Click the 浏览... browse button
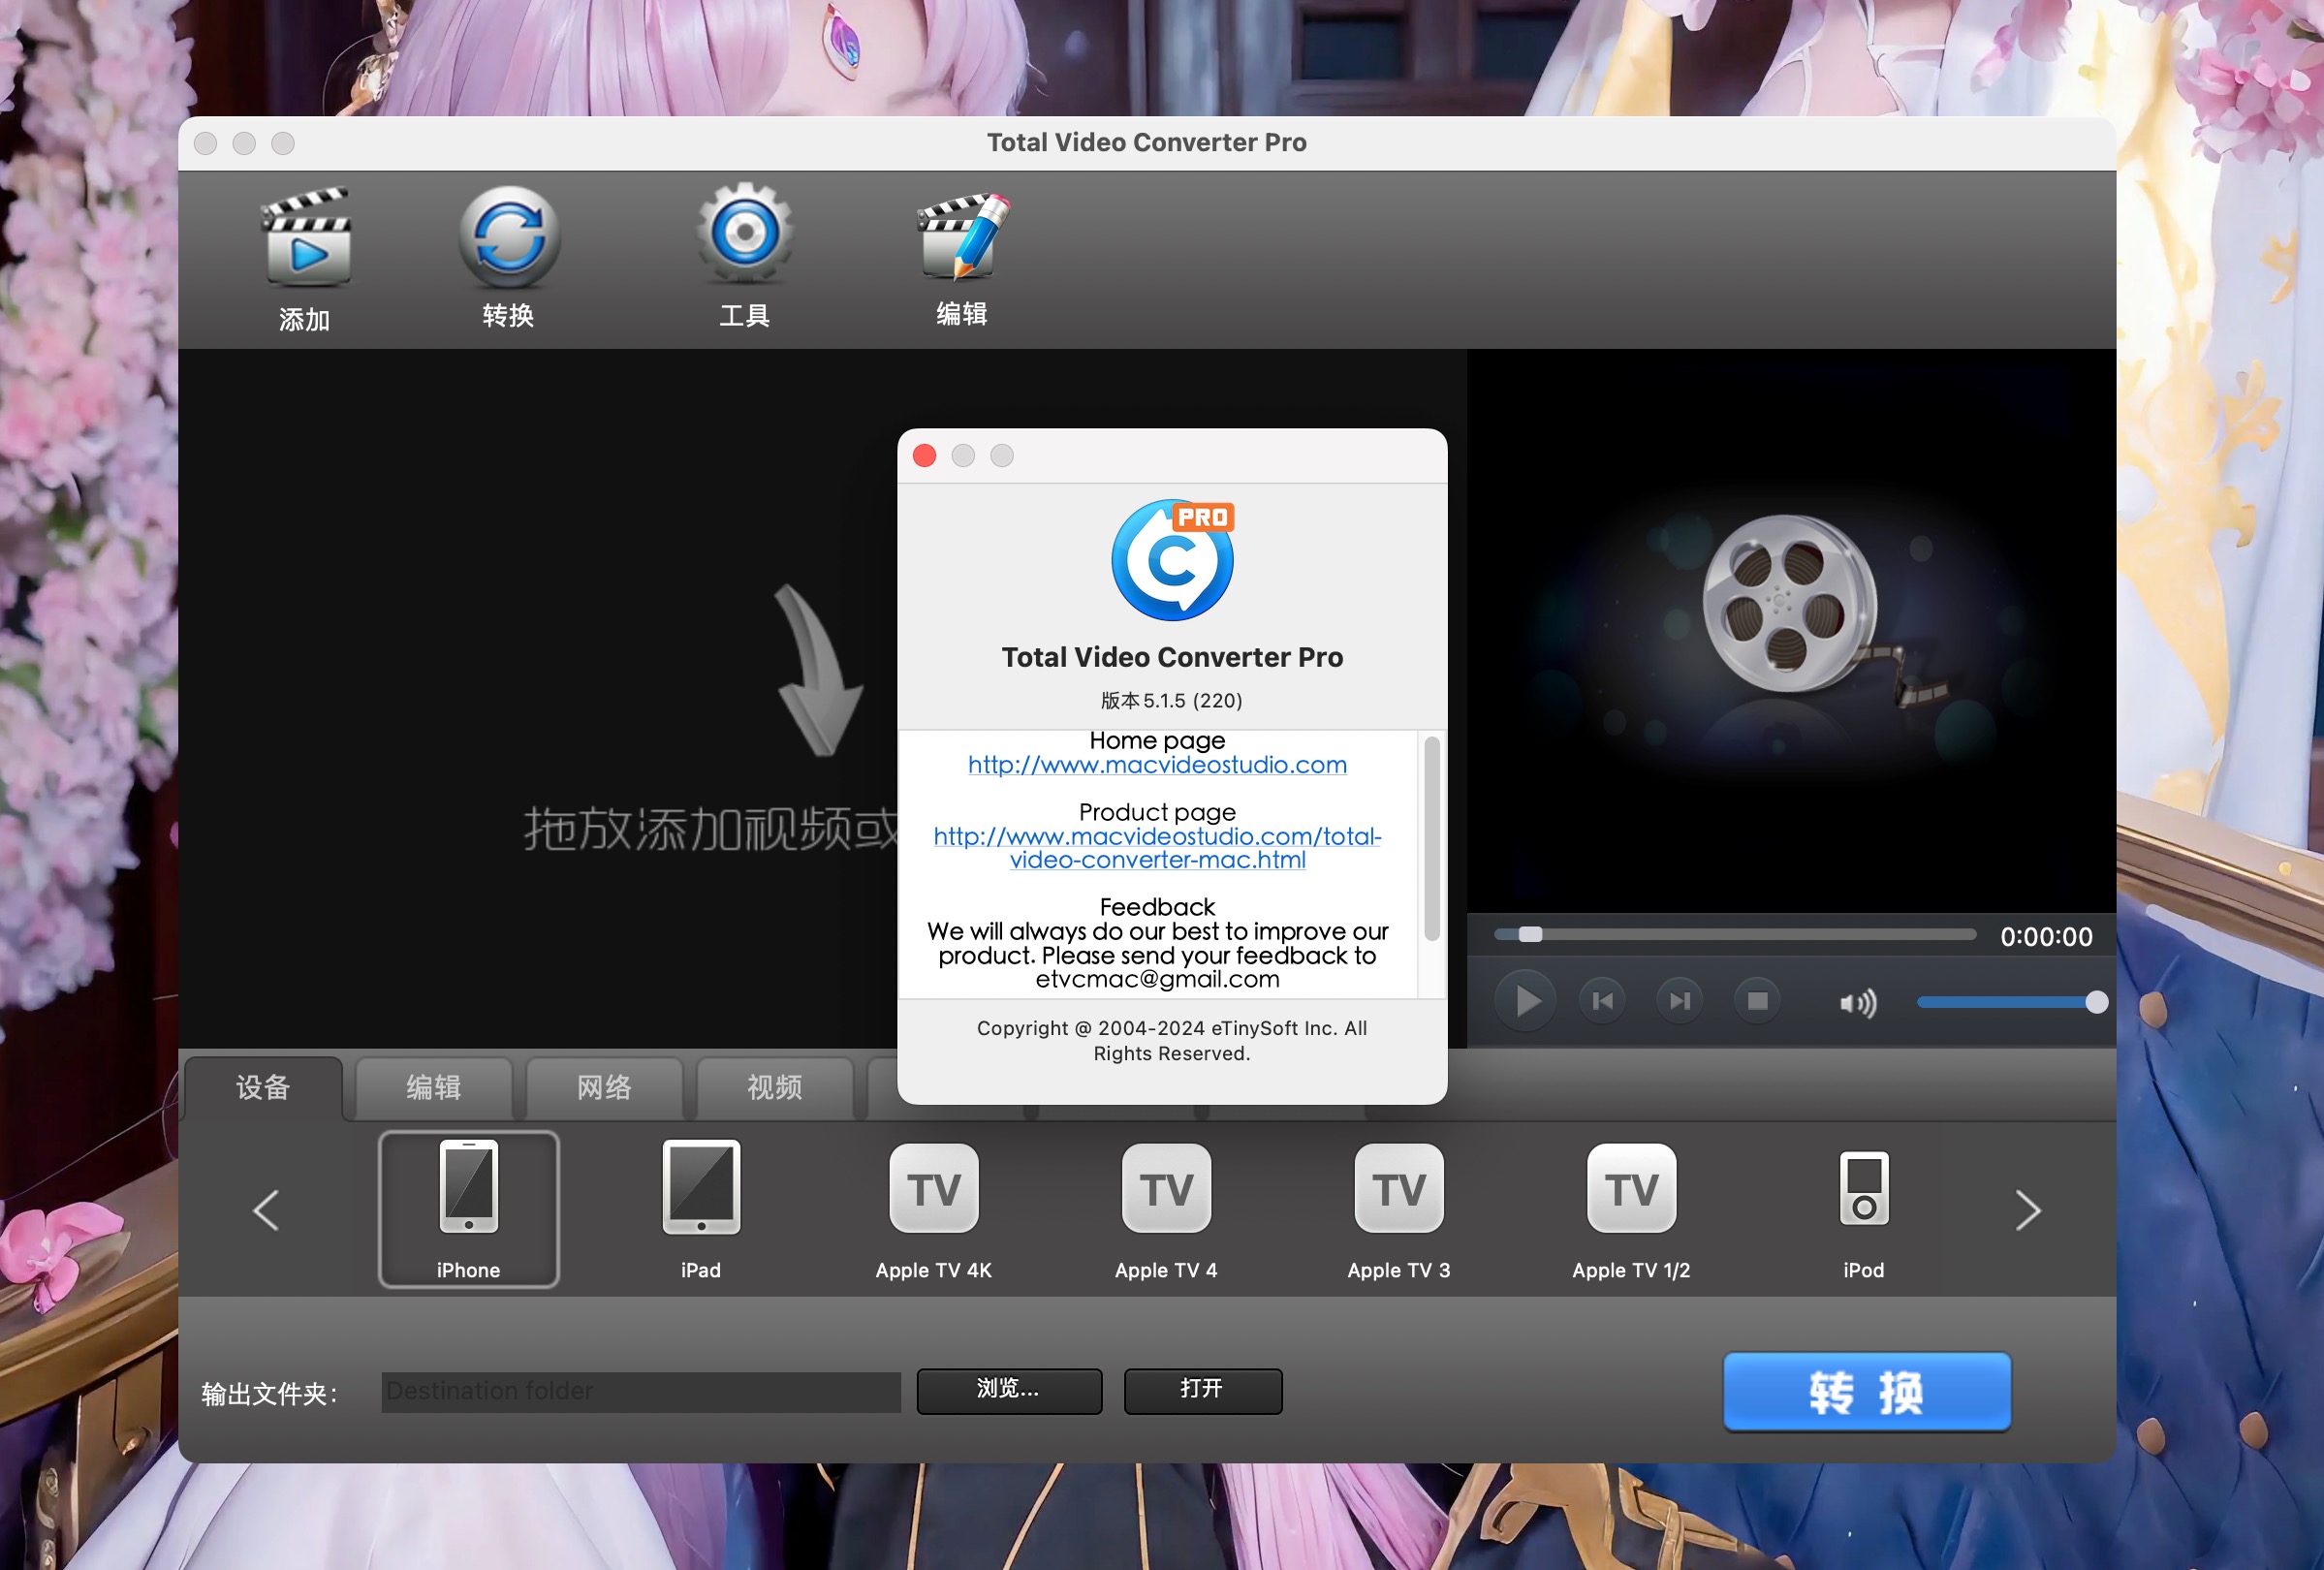The width and height of the screenshot is (2324, 1570). click(1009, 1391)
